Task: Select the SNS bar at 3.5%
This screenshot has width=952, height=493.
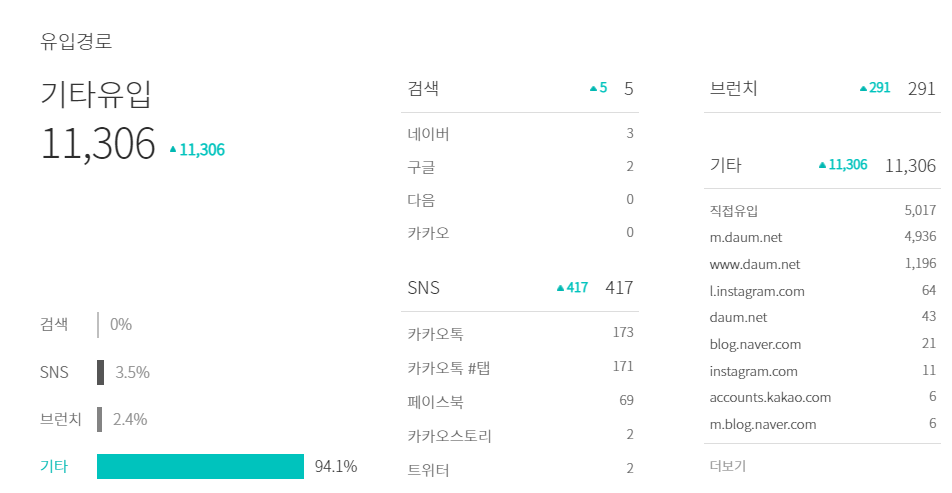Action: pos(100,372)
